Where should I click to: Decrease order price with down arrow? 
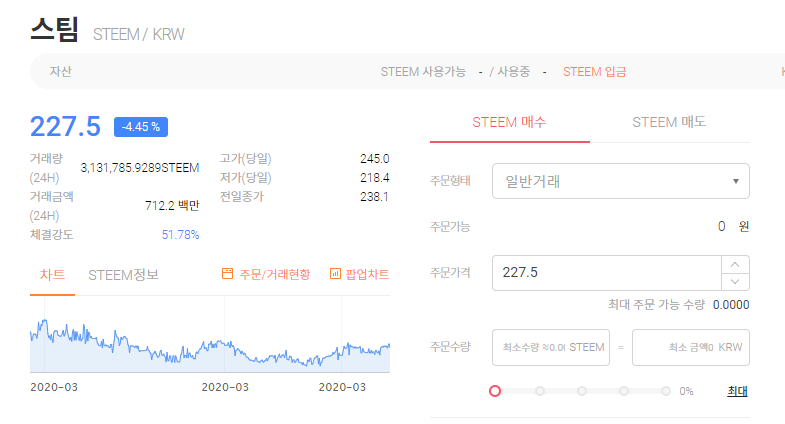pos(735,281)
